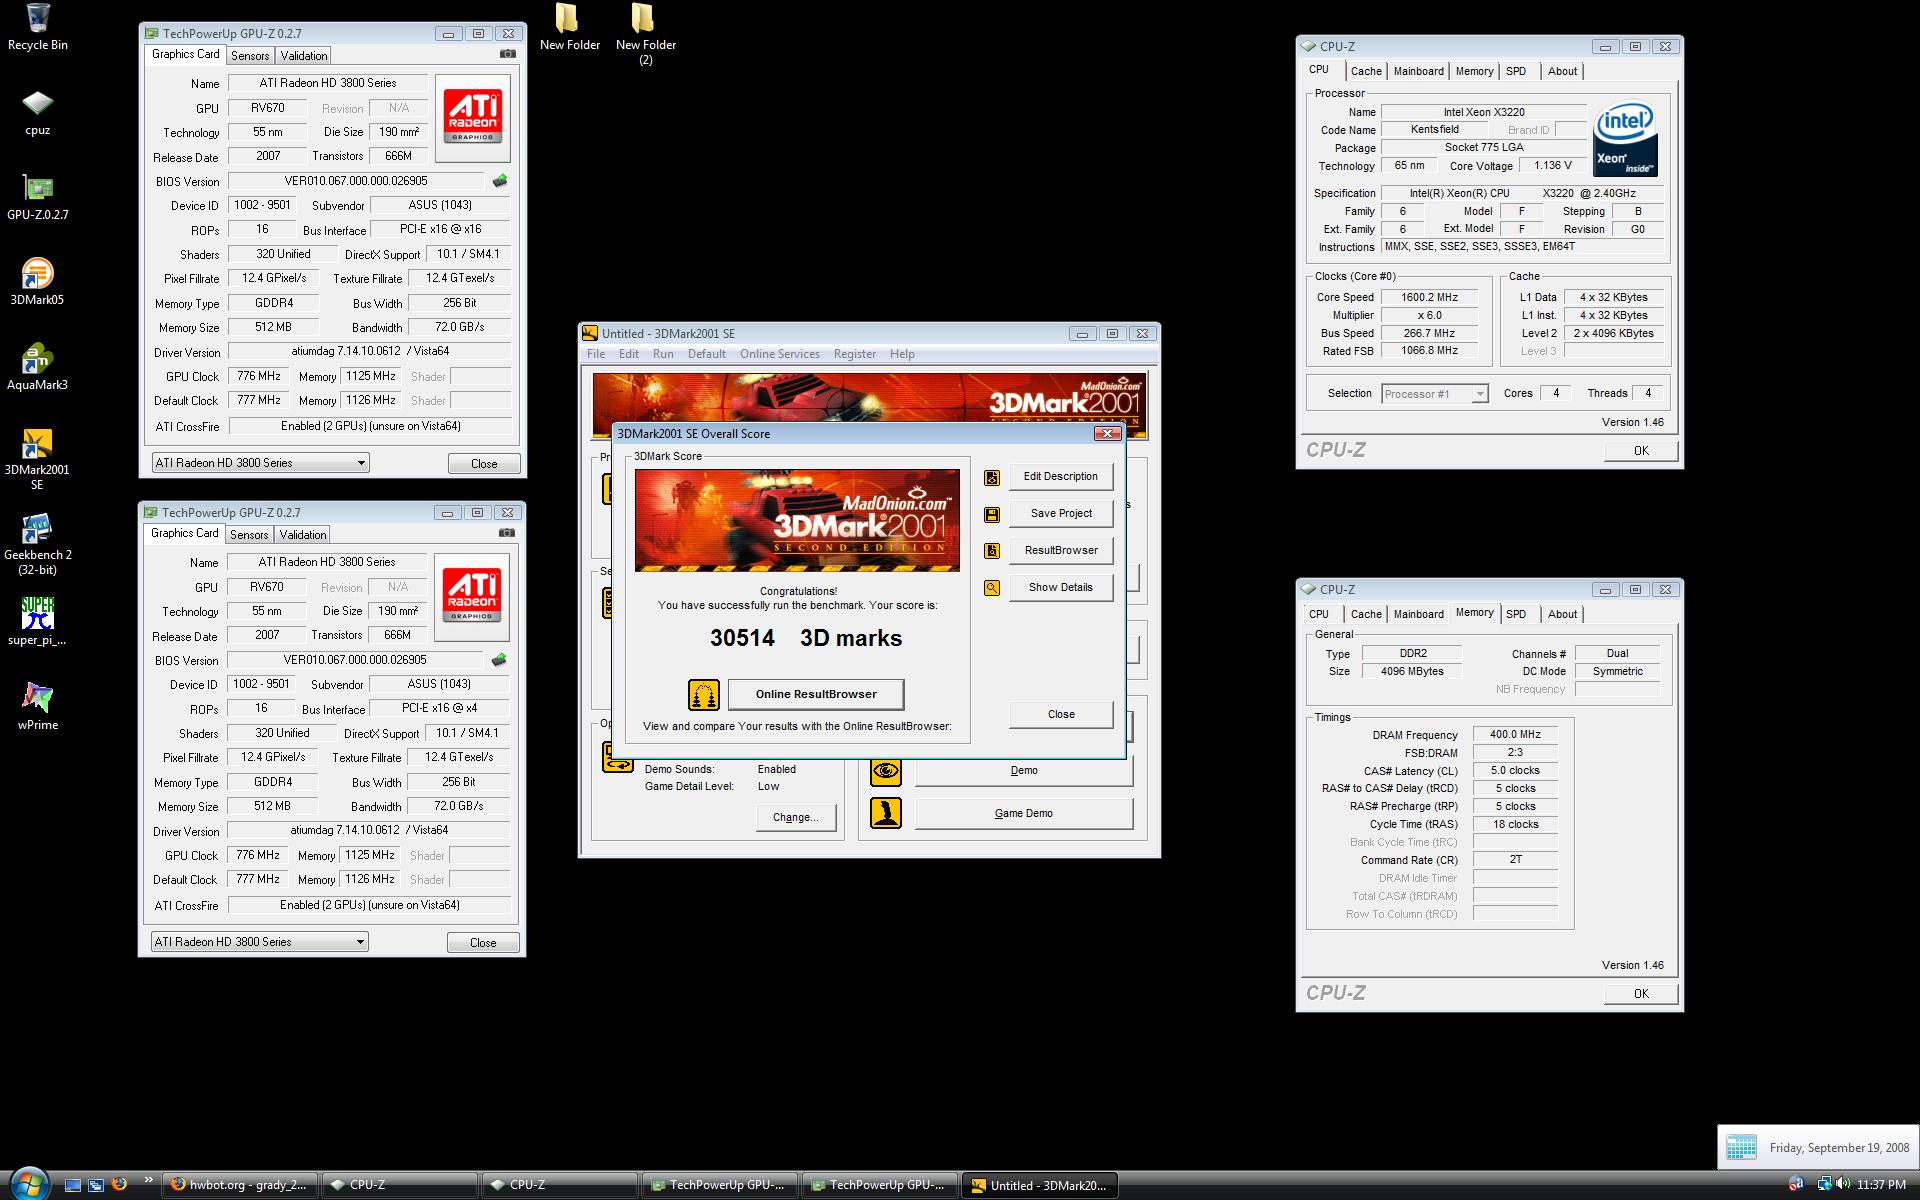Click the BIOS version field in upper GPU-Z
Screen dimensions: 1920x1200
356,181
